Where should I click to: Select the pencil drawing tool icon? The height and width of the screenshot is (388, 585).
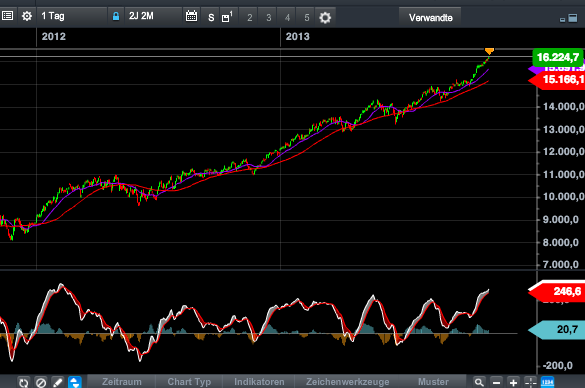point(57,382)
